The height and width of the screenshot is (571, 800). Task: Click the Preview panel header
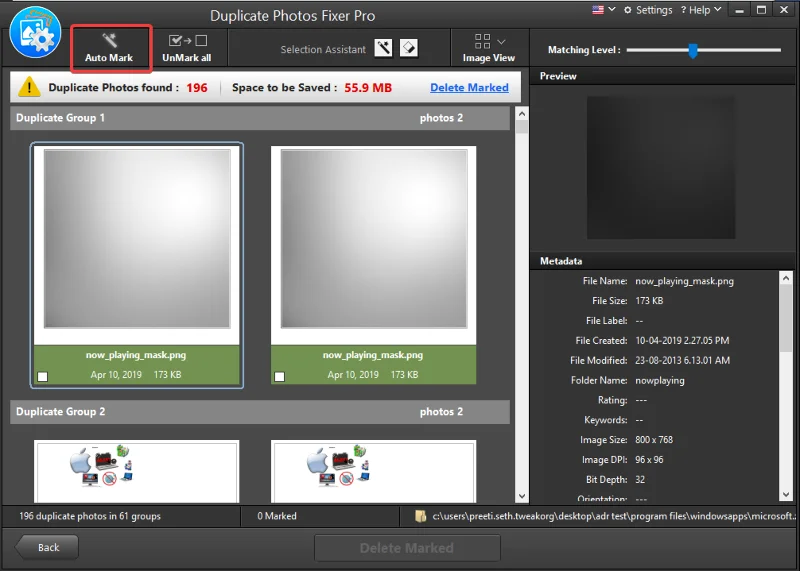pyautogui.click(x=662, y=76)
